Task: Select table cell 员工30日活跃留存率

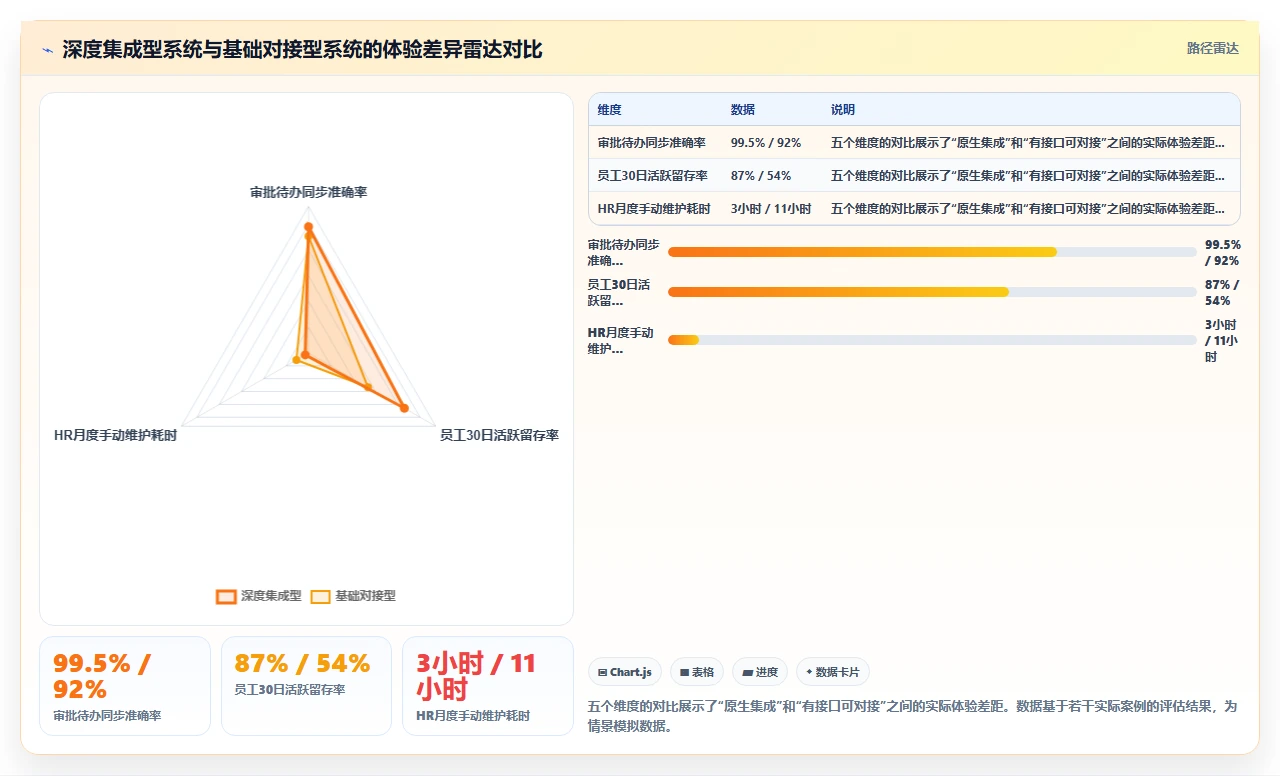Action: [x=653, y=176]
